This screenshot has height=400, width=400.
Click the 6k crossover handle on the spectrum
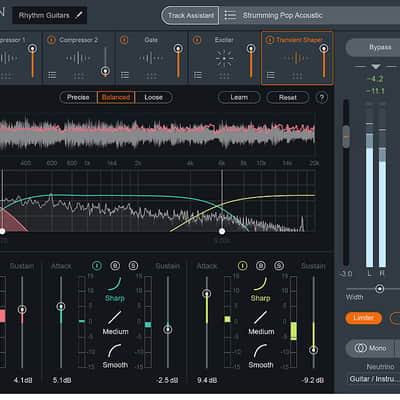(222, 231)
